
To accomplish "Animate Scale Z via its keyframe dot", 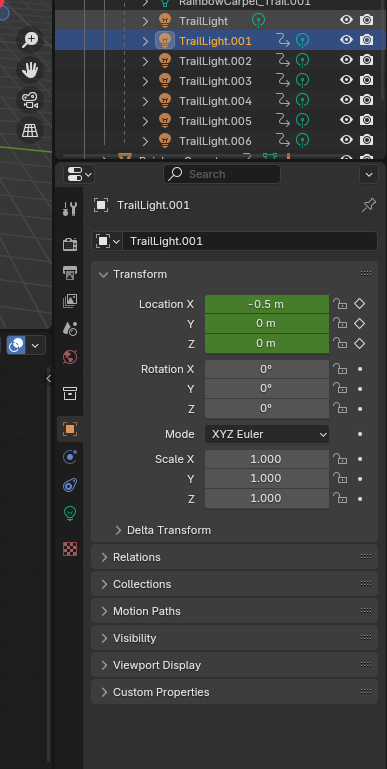I will (360, 499).
